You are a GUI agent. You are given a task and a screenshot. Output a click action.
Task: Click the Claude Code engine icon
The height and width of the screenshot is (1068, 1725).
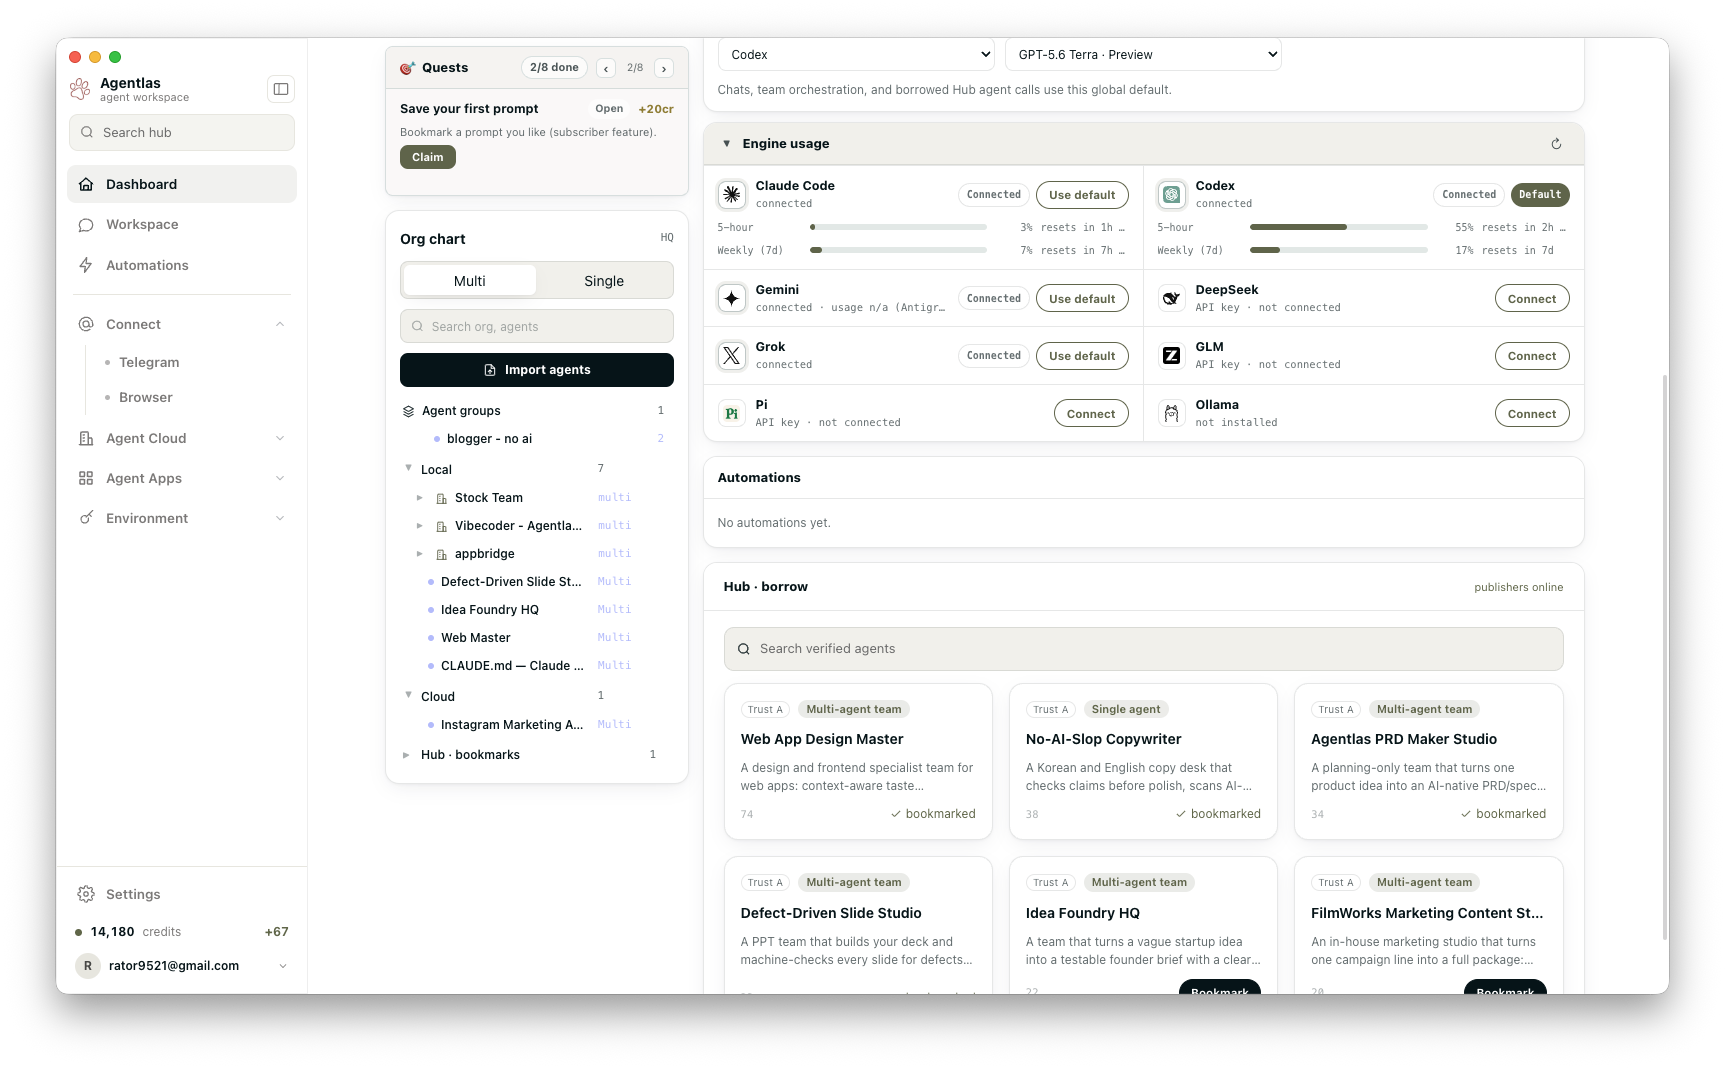click(x=732, y=194)
